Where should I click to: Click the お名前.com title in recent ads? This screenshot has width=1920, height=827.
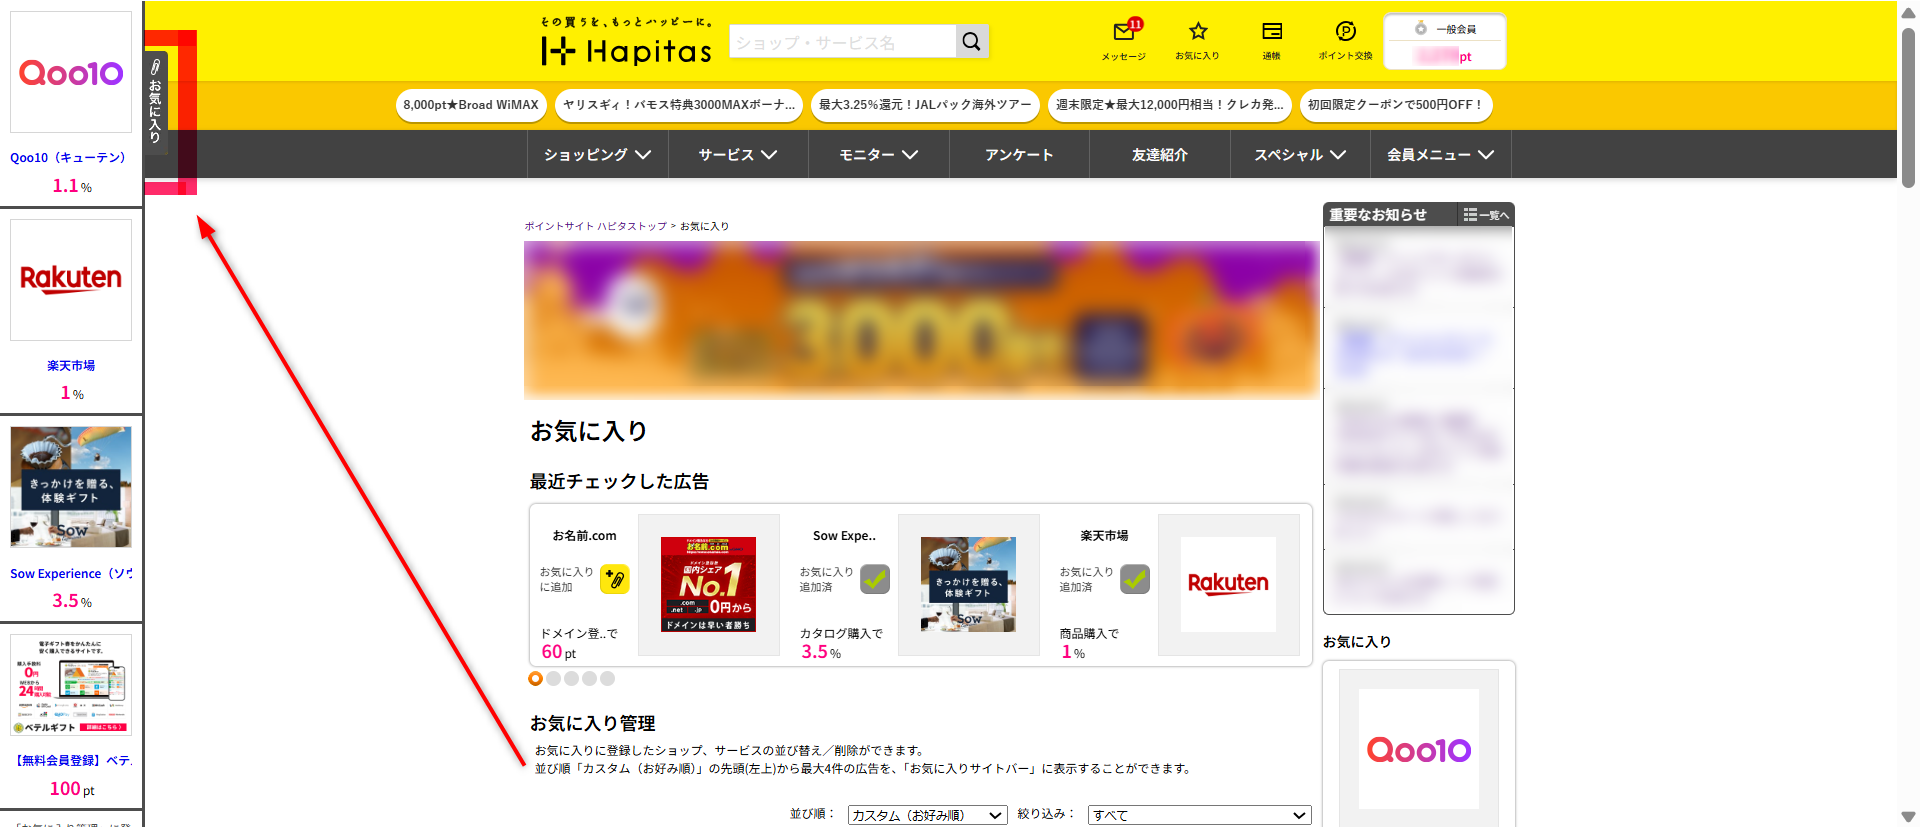point(585,536)
